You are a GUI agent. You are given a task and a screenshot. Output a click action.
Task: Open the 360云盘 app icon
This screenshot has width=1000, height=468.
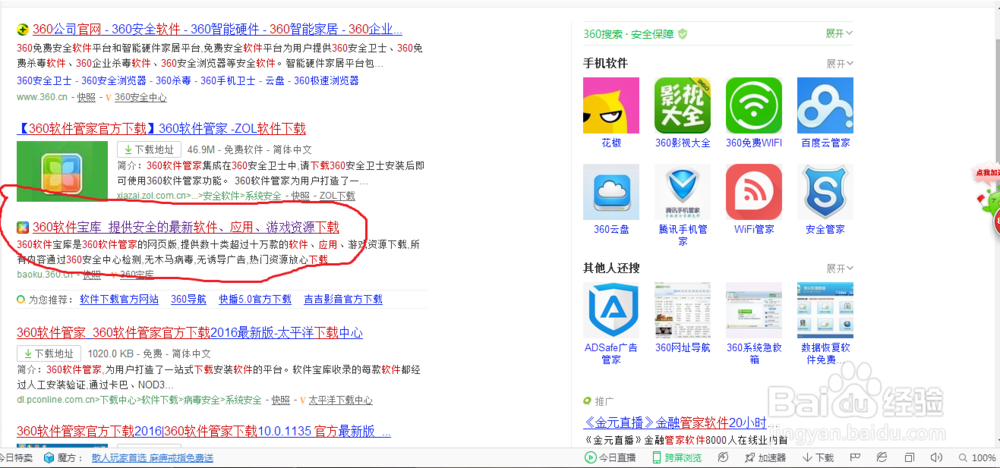(x=611, y=192)
